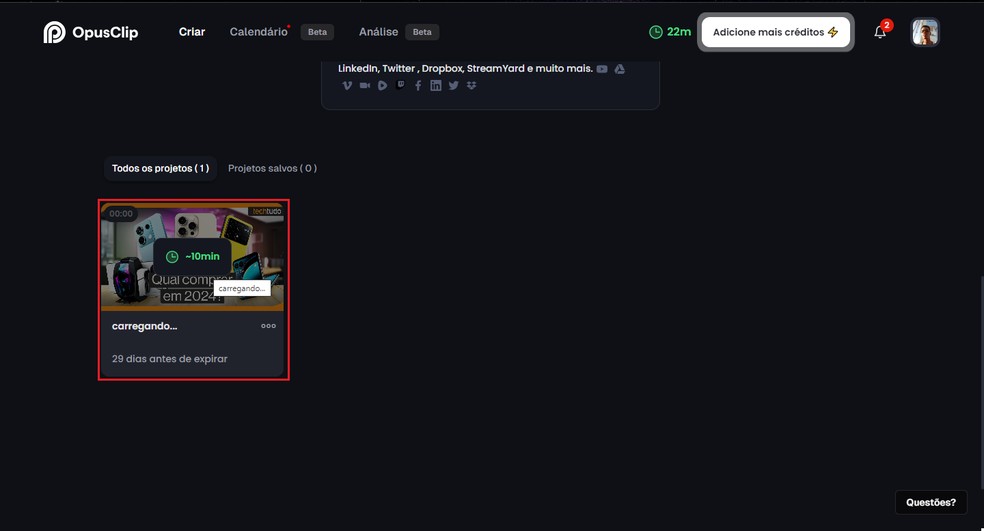Select Todos os projetos tab
Image resolution: width=984 pixels, height=531 pixels.
pos(161,168)
